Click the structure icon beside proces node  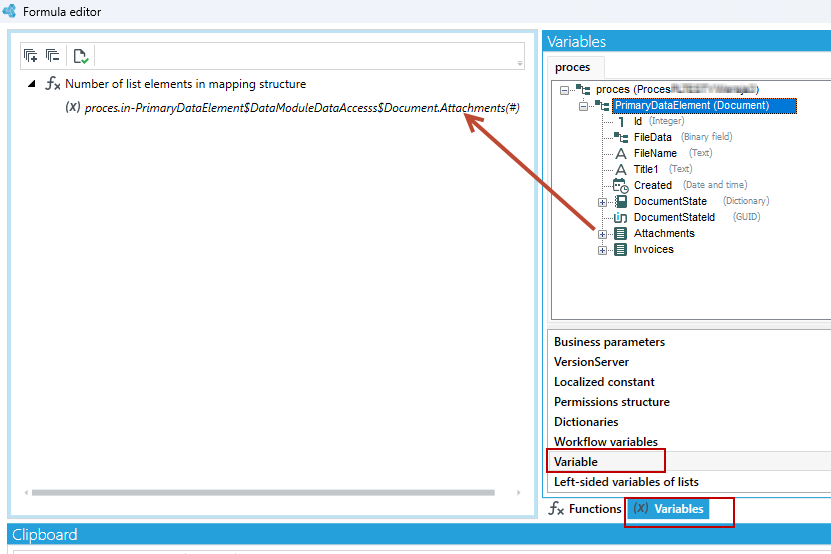pos(583,90)
